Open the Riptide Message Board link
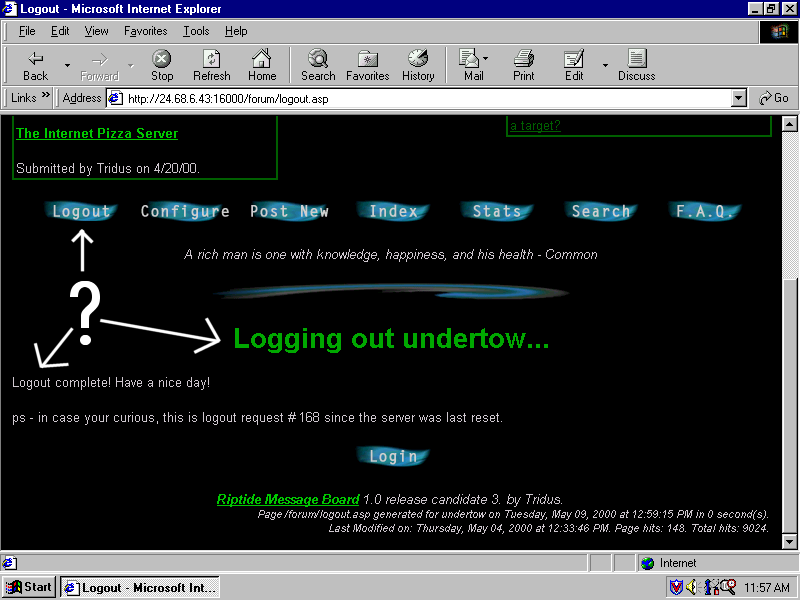Screen dimensions: 800x600 pos(288,499)
